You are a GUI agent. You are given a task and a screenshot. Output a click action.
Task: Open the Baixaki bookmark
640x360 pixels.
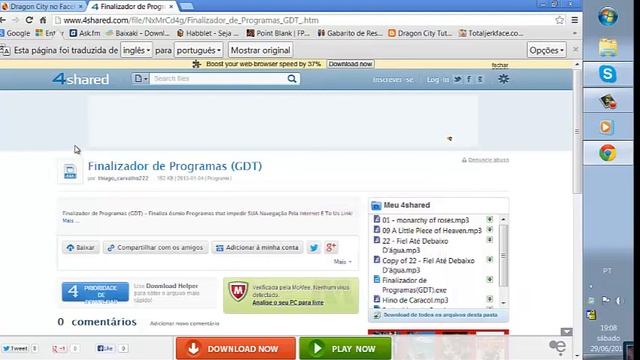tap(138, 33)
